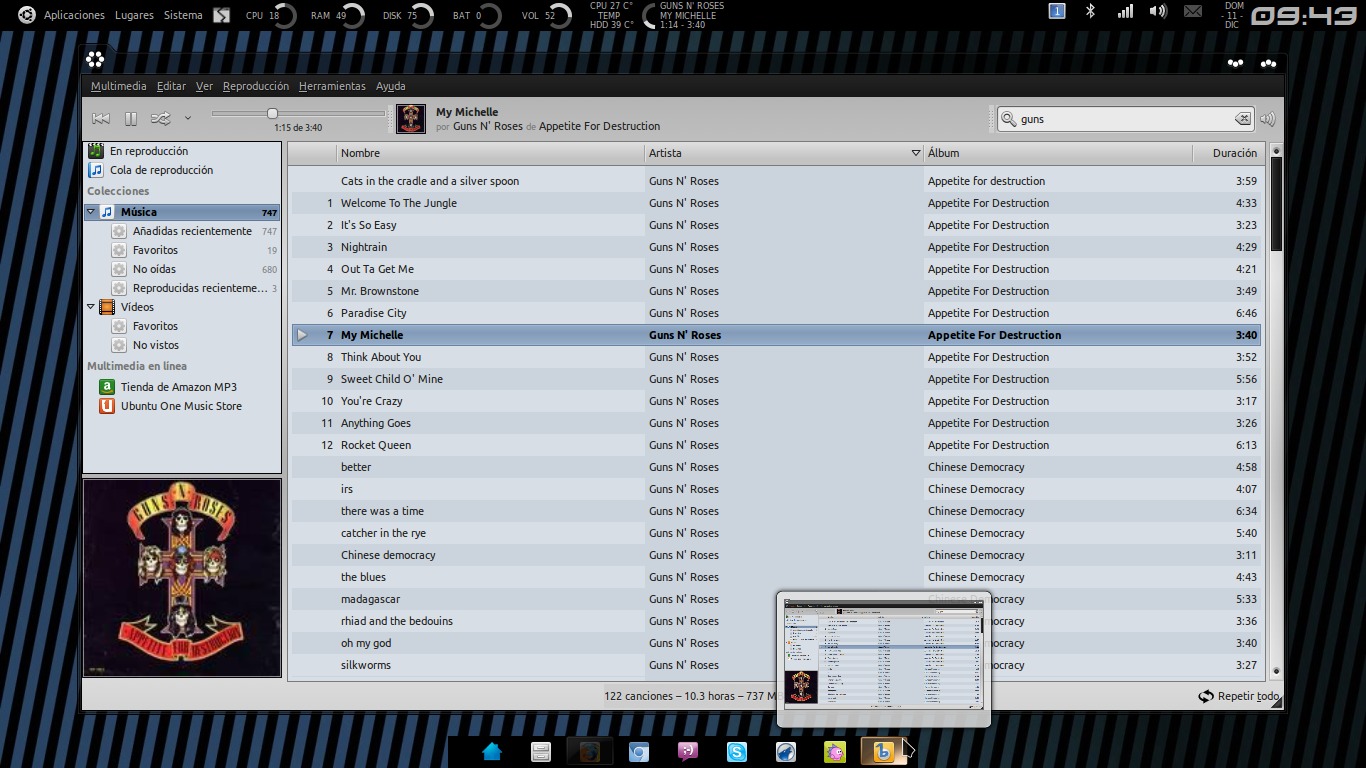Click the Banshee window preview thumbnail
This screenshot has height=768, width=1366.
click(884, 653)
